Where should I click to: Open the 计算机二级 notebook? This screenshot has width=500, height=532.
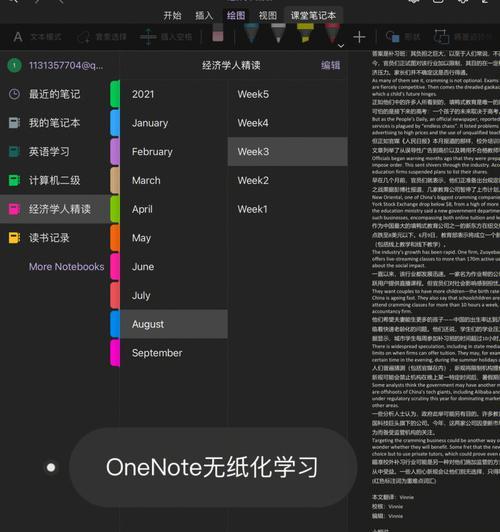point(55,180)
